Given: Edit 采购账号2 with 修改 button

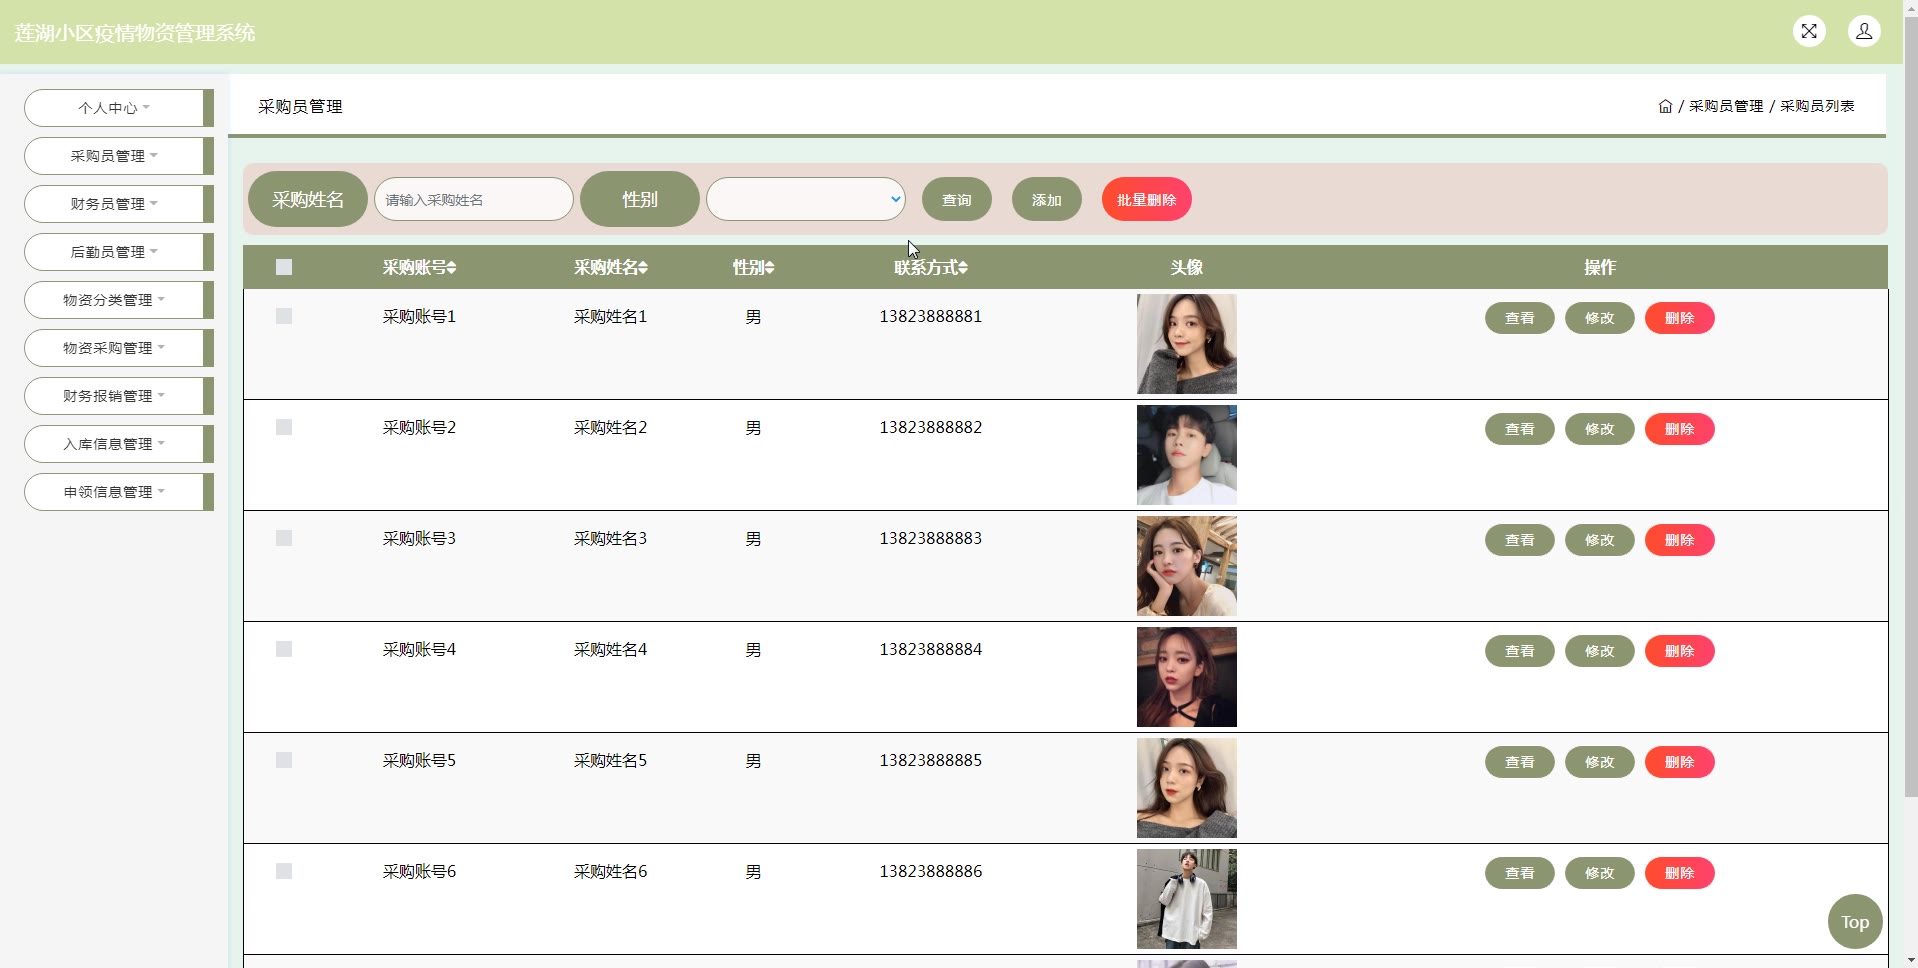Looking at the screenshot, I should (1600, 429).
